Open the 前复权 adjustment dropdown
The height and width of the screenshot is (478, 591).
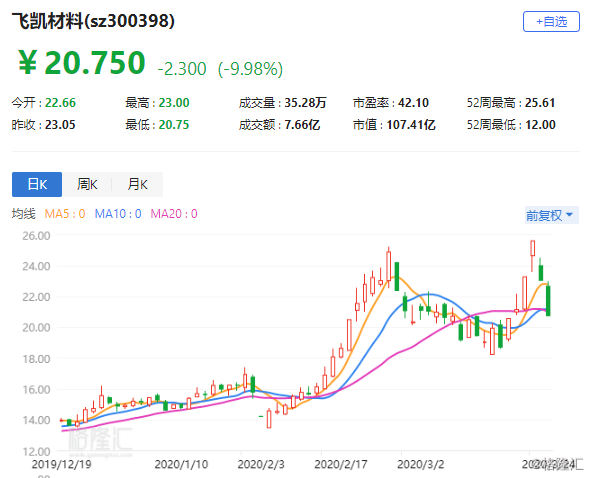click(x=551, y=215)
